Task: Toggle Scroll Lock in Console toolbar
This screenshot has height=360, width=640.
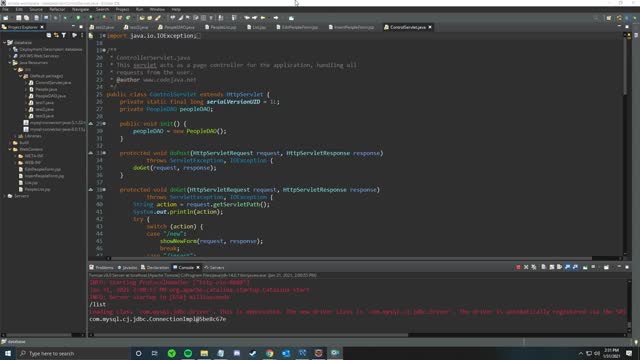Action: [552, 267]
